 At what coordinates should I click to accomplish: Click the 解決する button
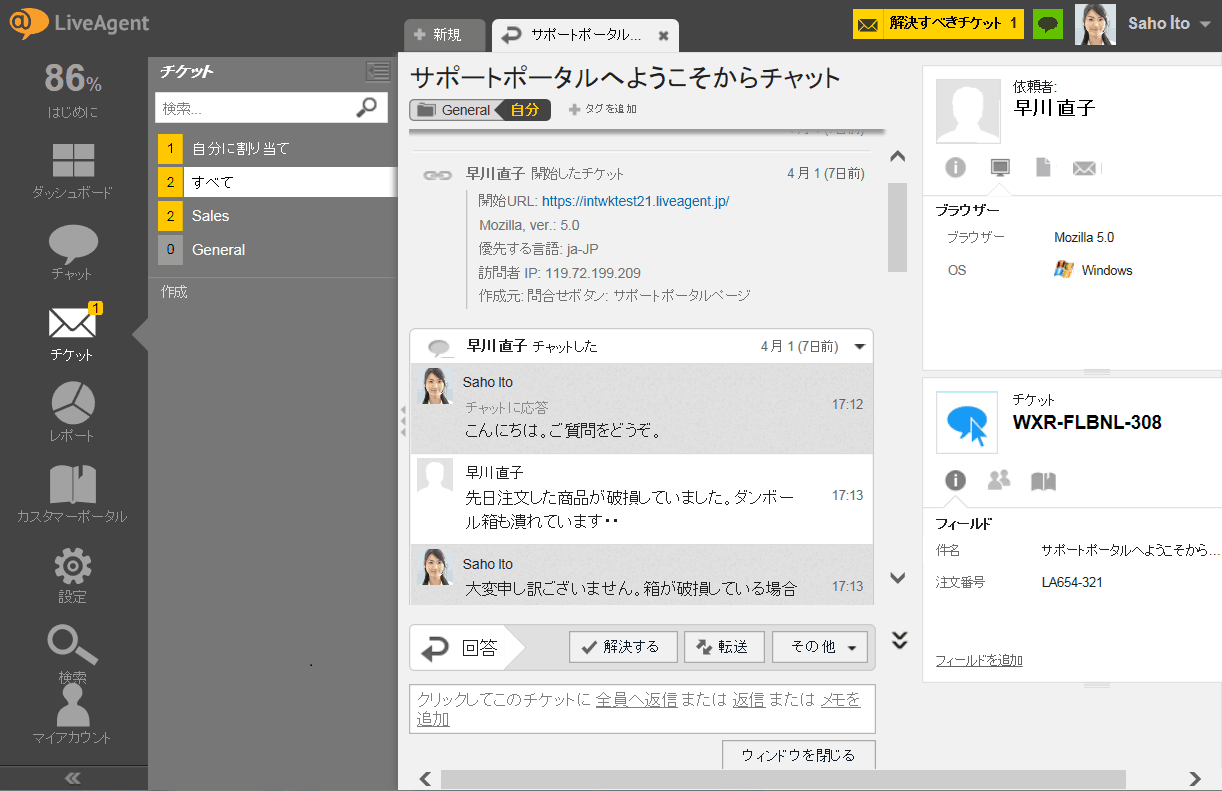623,647
